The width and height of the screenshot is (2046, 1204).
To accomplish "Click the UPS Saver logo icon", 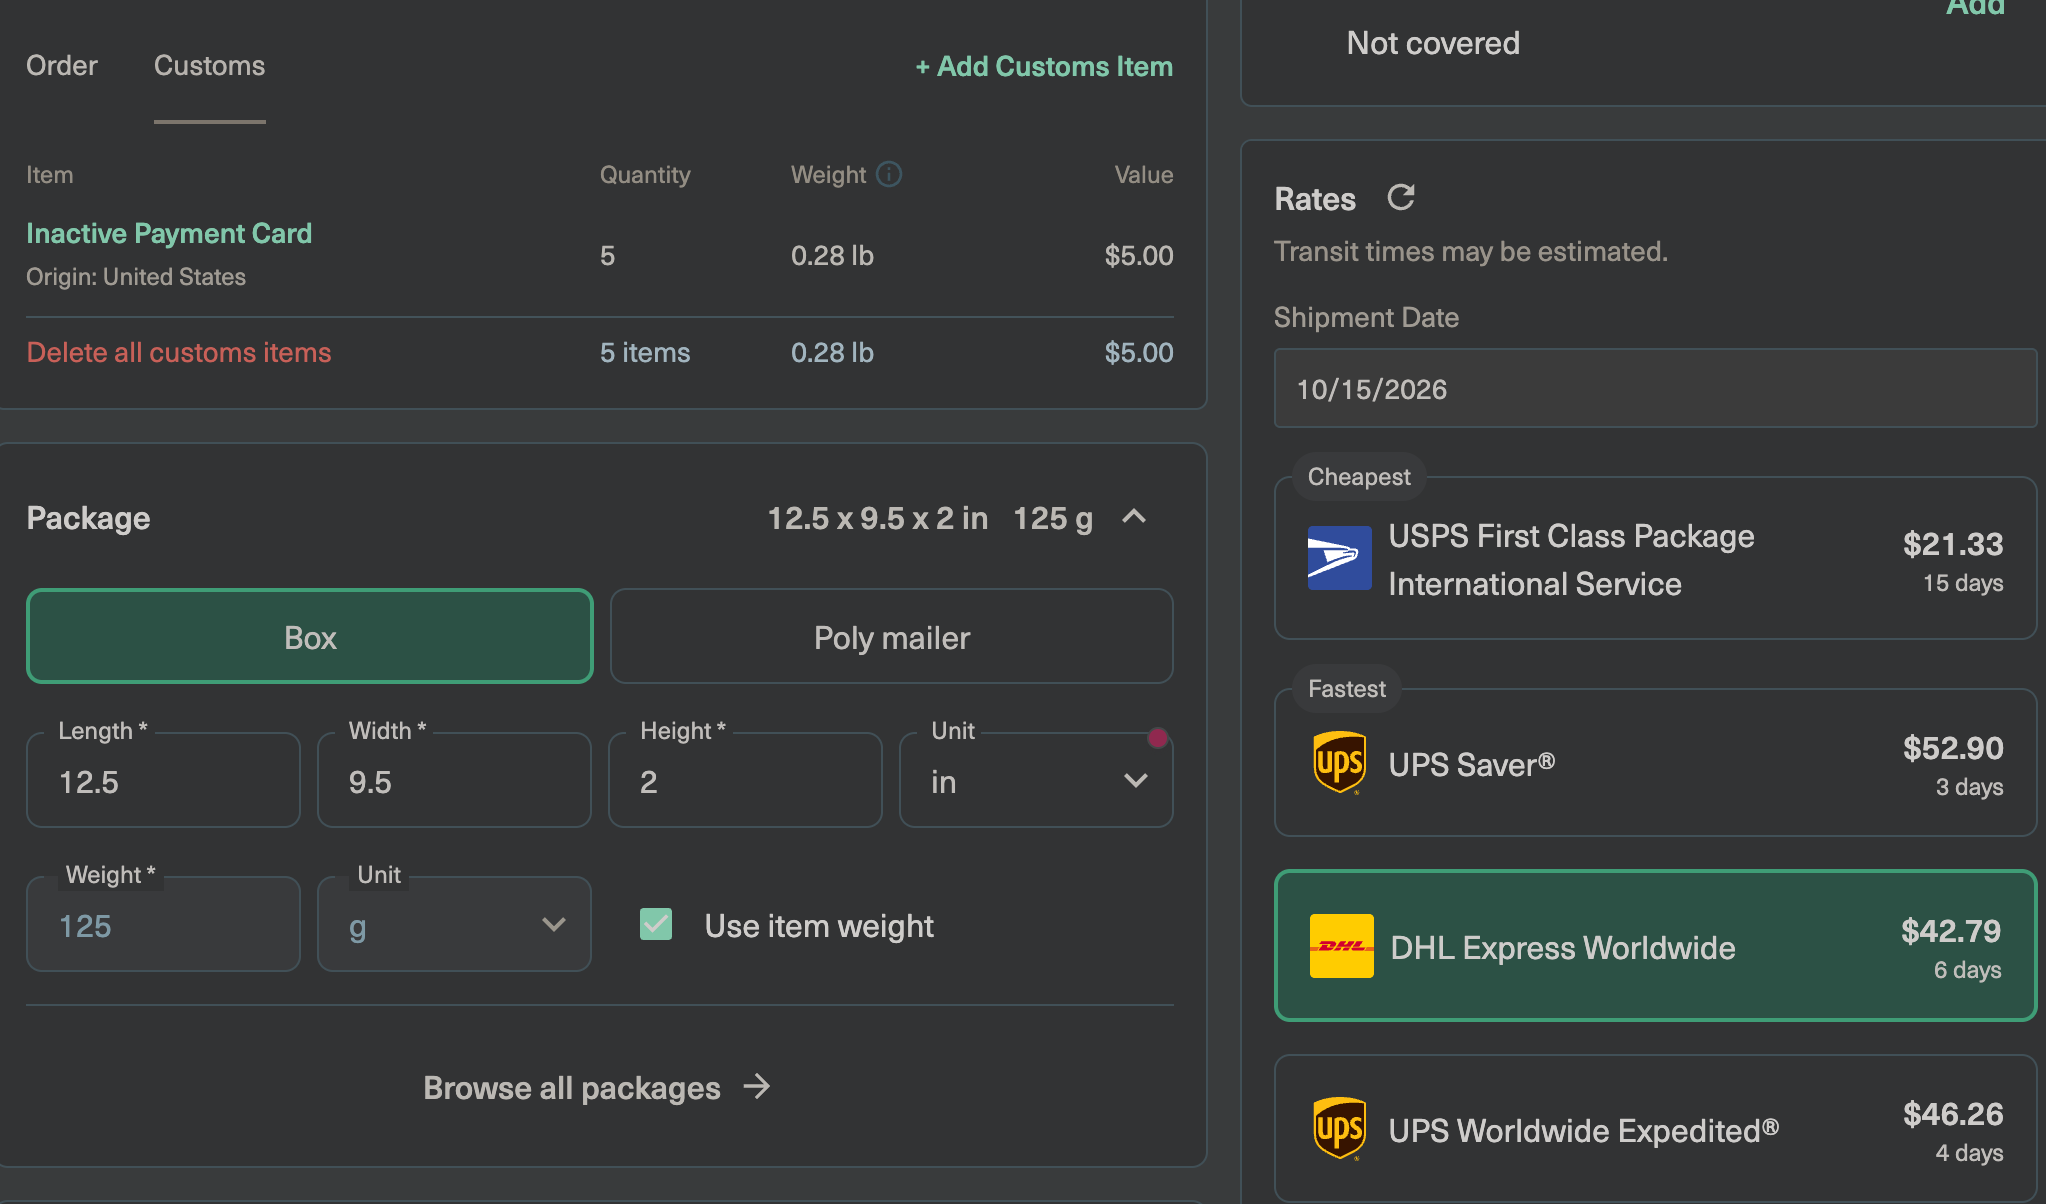I will (x=1339, y=763).
